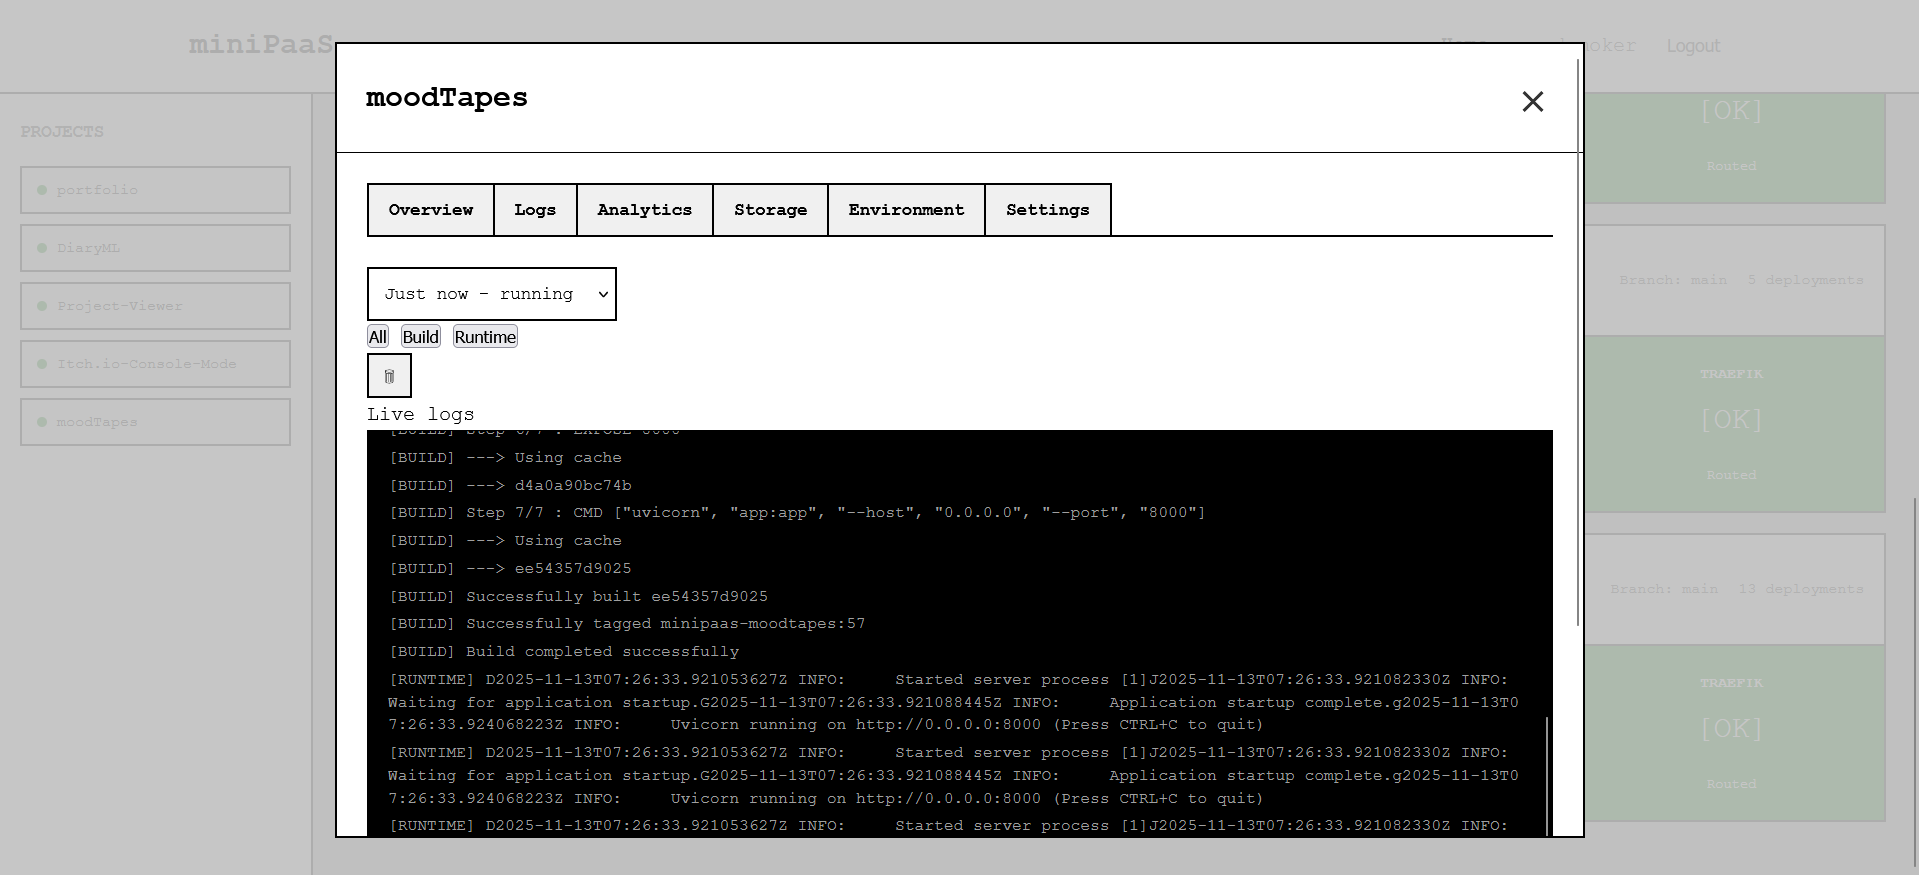Select the portfolio project in sidebar
The height and width of the screenshot is (875, 1919).
[x=155, y=190]
